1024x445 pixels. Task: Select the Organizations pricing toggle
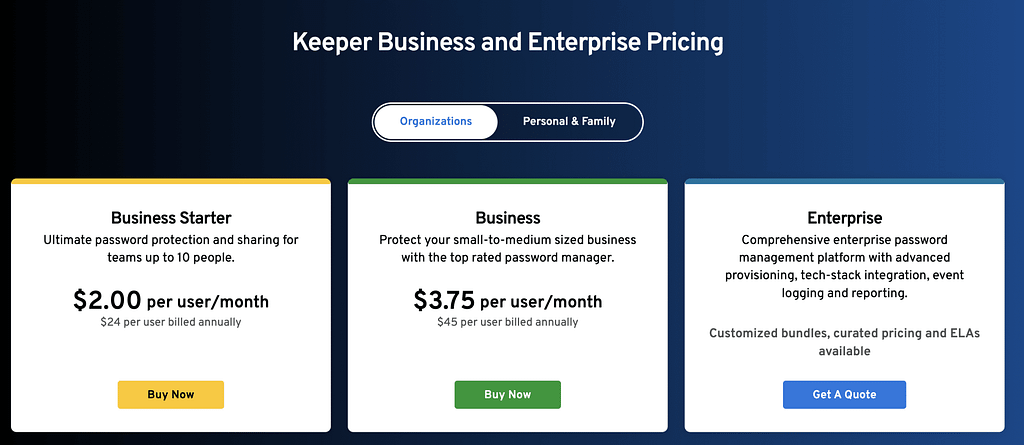pyautogui.click(x=435, y=122)
